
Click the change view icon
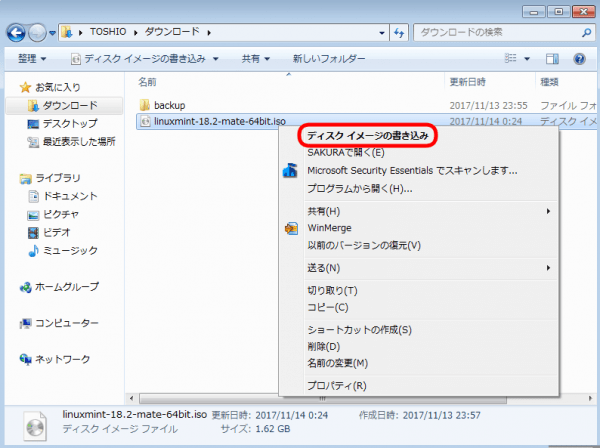click(x=510, y=59)
